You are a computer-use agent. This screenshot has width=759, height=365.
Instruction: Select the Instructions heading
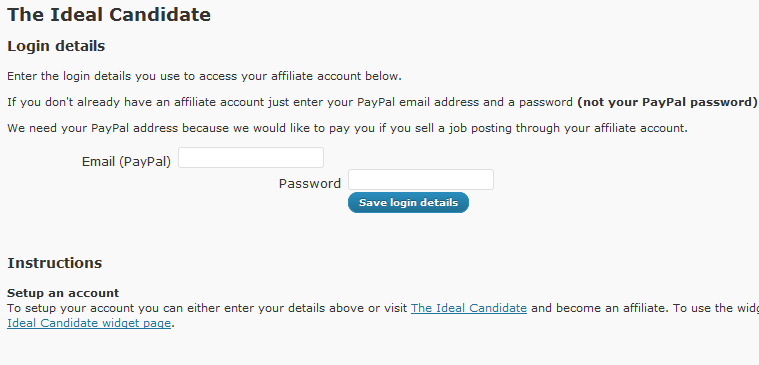coord(55,263)
